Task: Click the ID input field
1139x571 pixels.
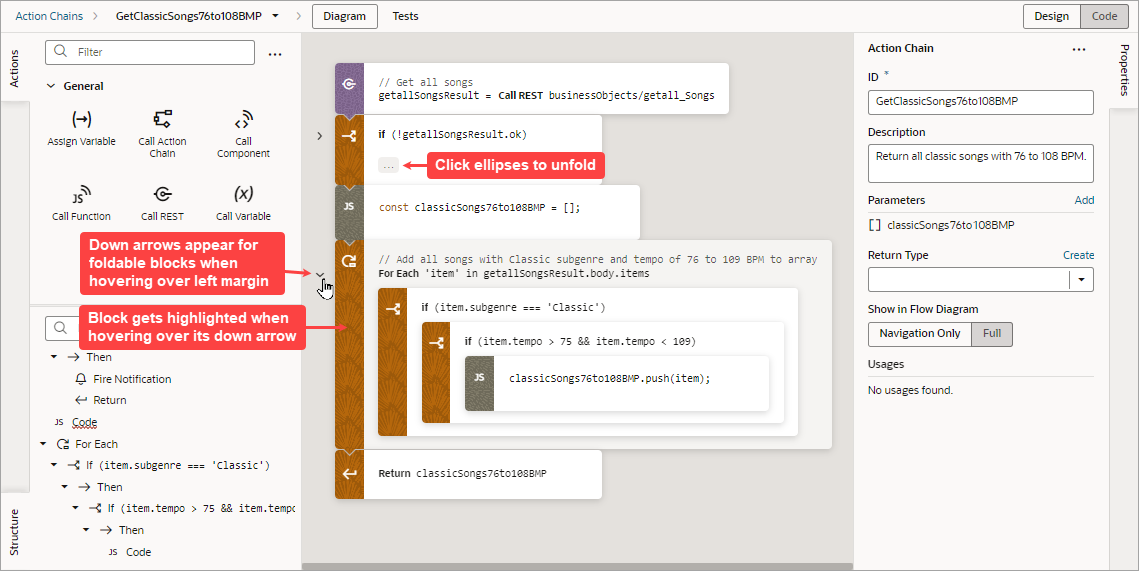Action: (981, 102)
